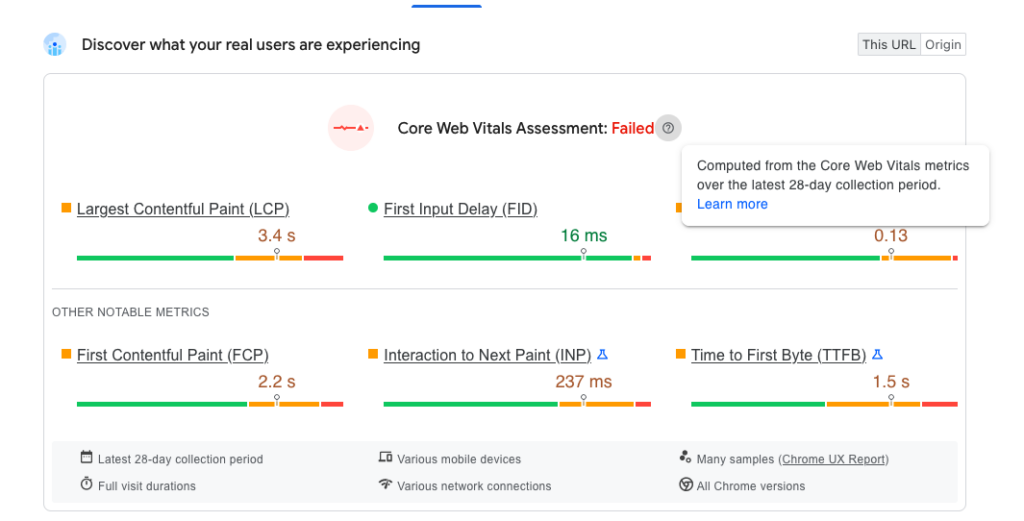Switch to the Origin view

(942, 45)
